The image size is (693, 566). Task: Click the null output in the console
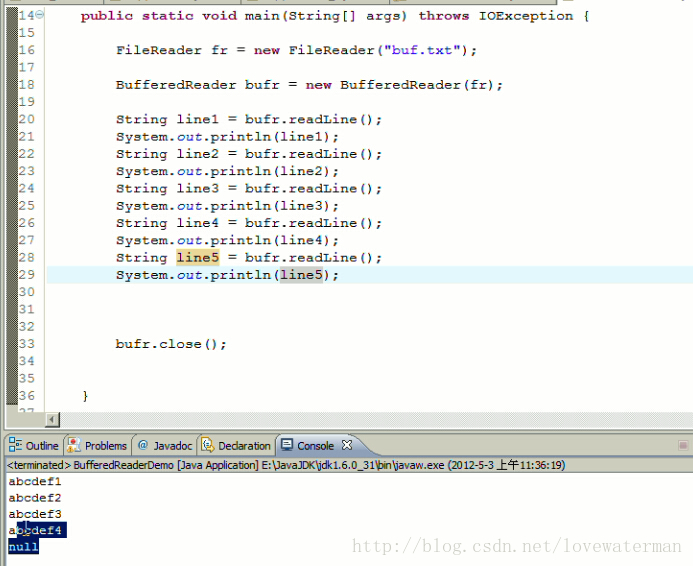pyautogui.click(x=23, y=547)
